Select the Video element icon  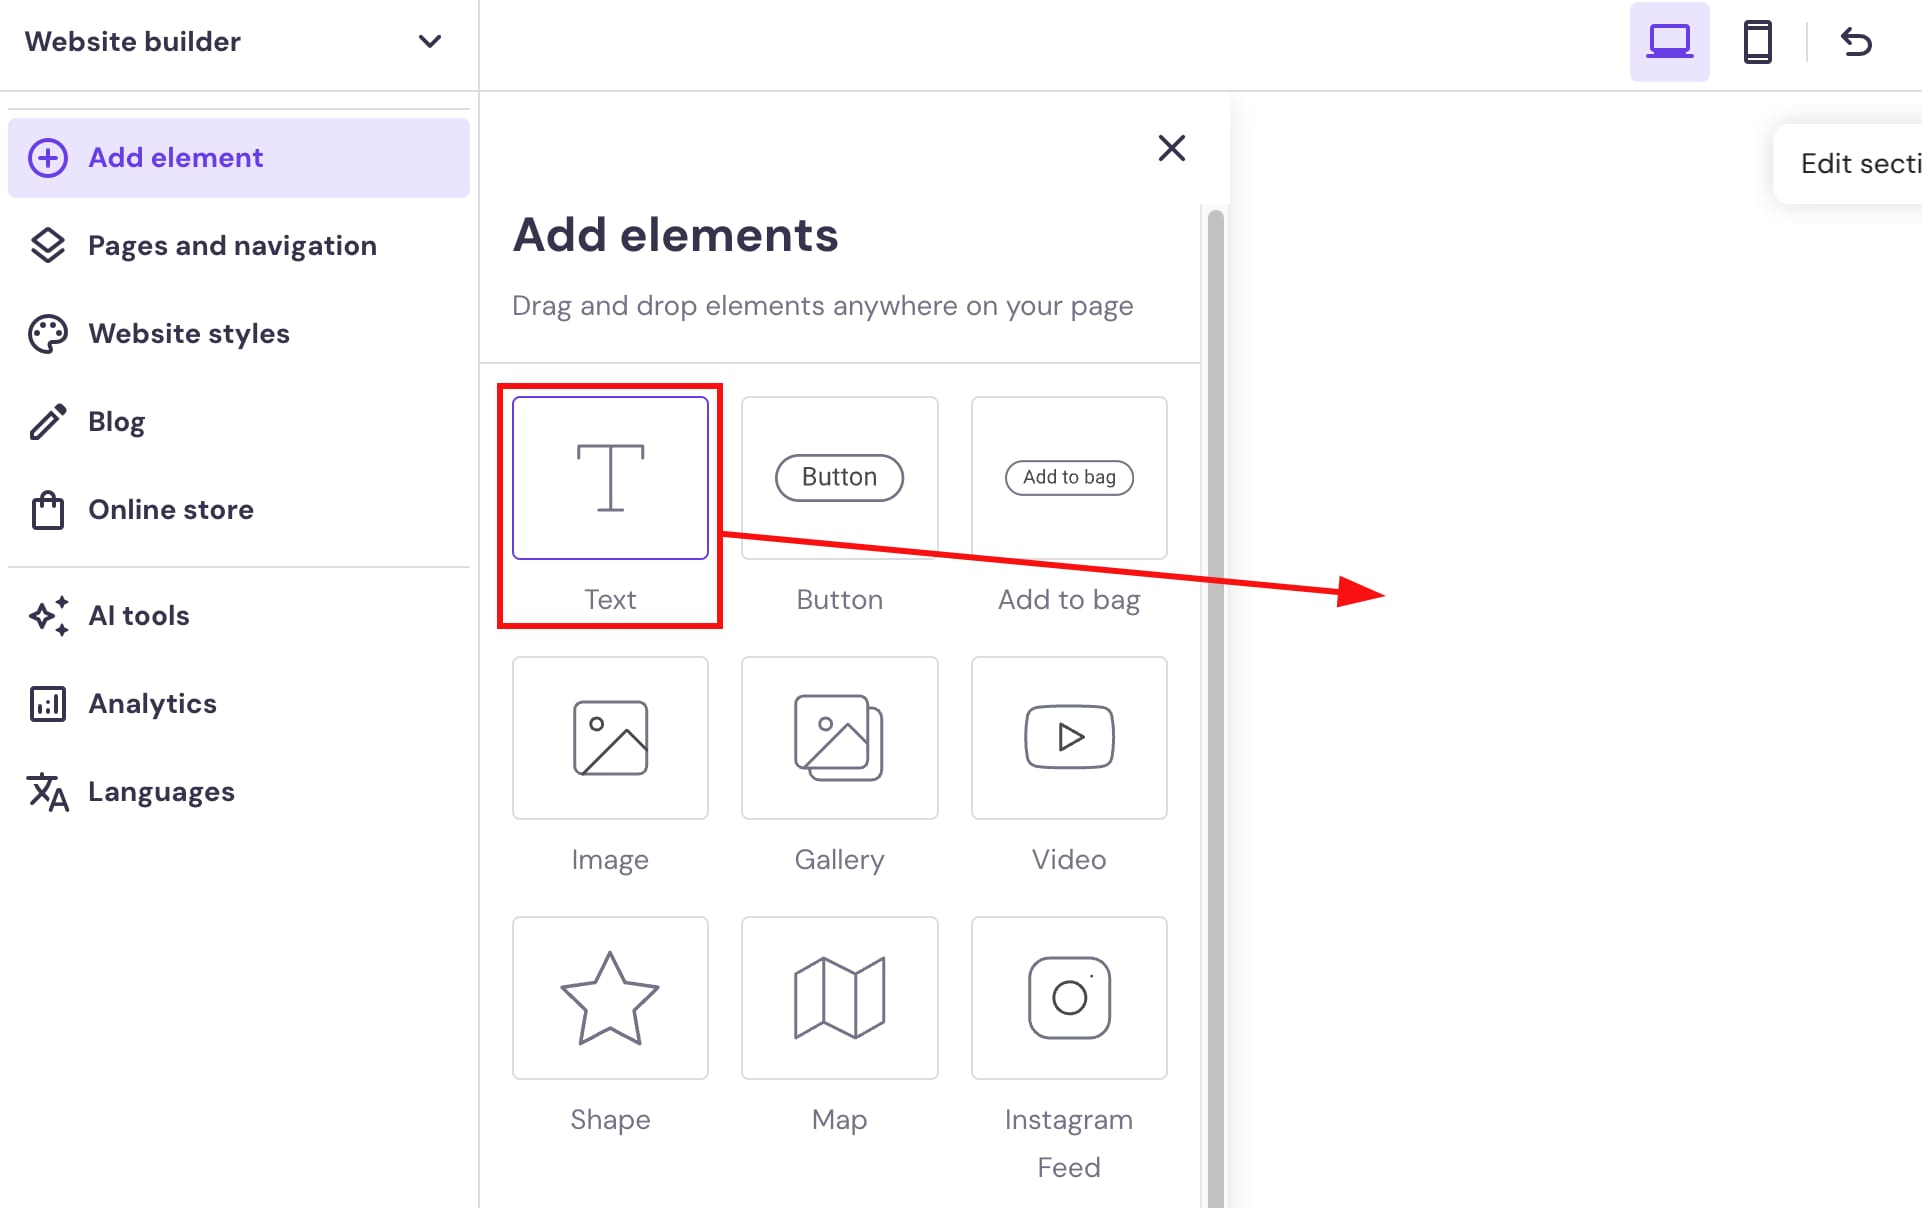(x=1068, y=738)
